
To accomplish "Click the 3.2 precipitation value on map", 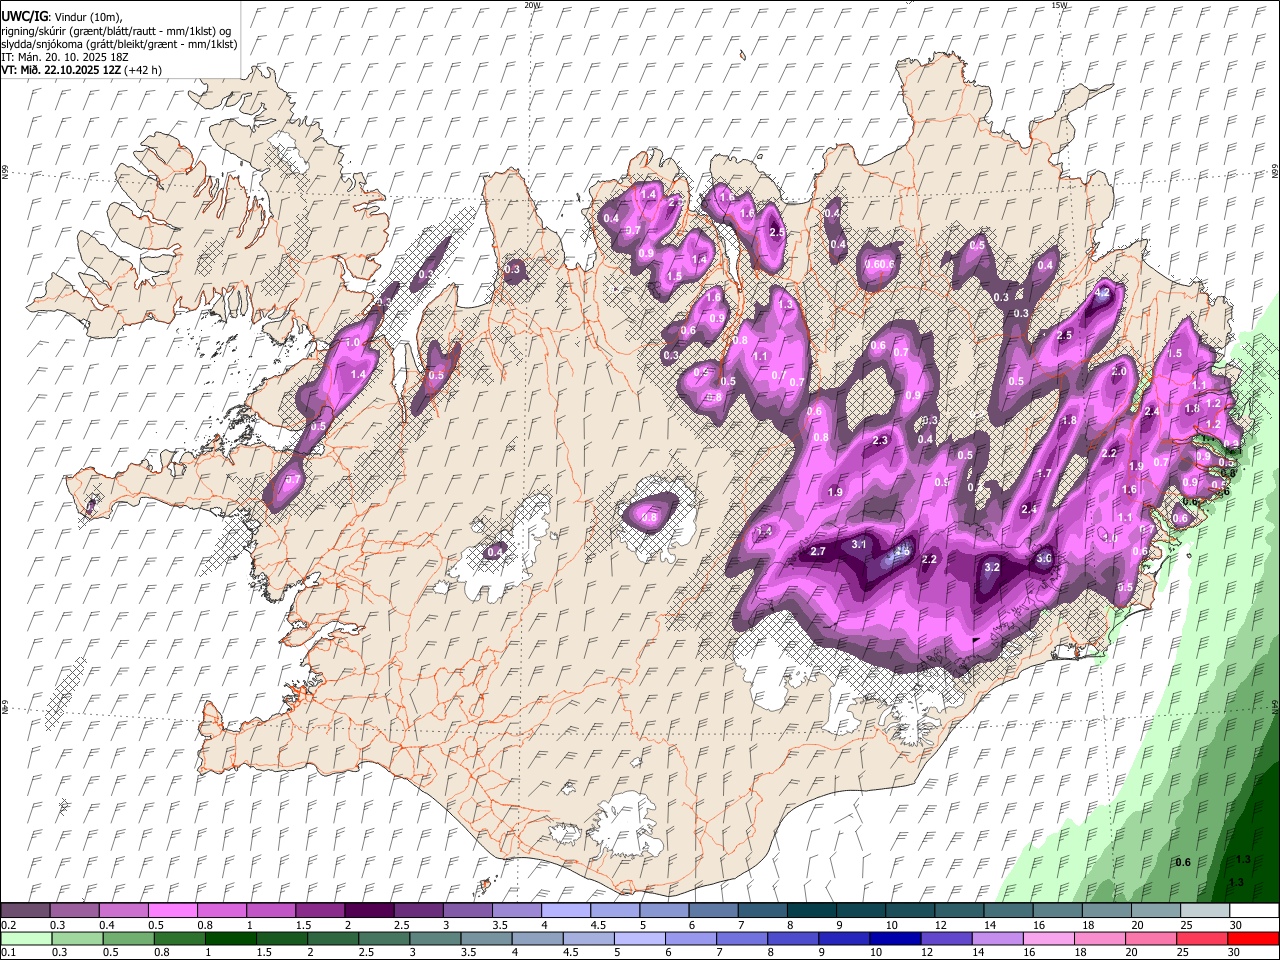I will [992, 567].
